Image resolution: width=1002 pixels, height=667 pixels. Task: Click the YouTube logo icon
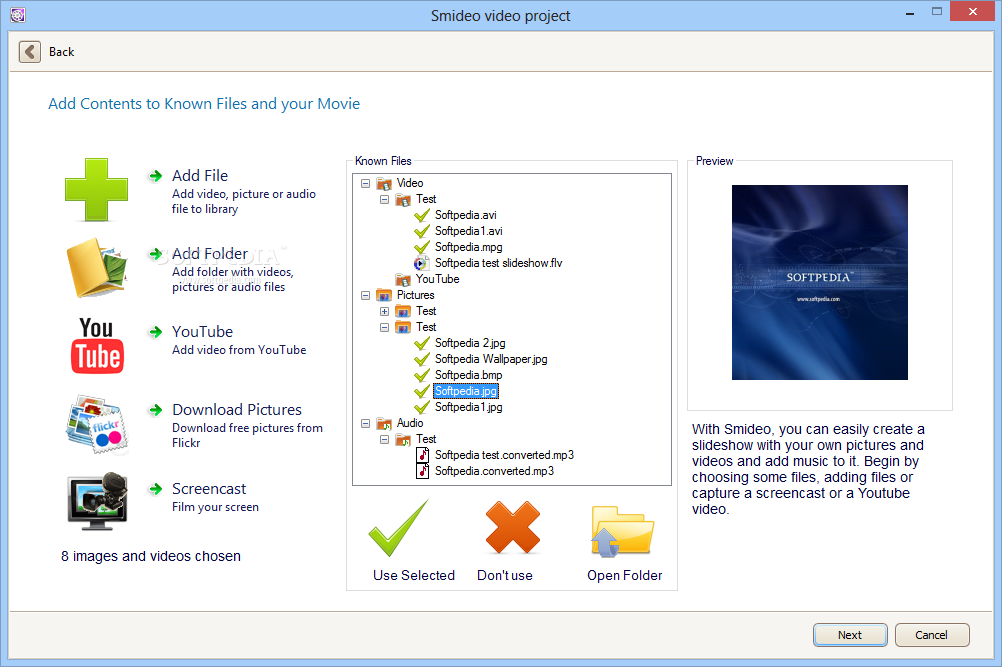pyautogui.click(x=97, y=346)
